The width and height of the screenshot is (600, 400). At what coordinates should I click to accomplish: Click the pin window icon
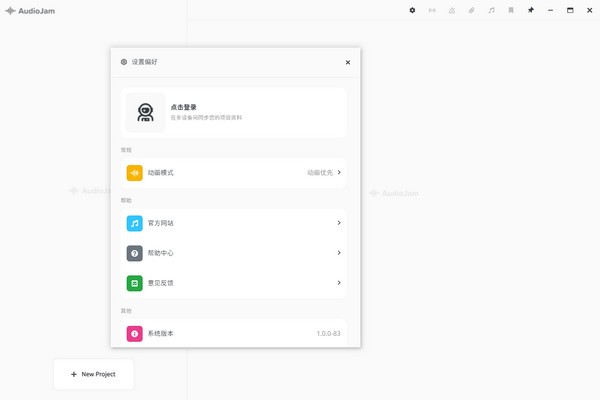coord(531,10)
